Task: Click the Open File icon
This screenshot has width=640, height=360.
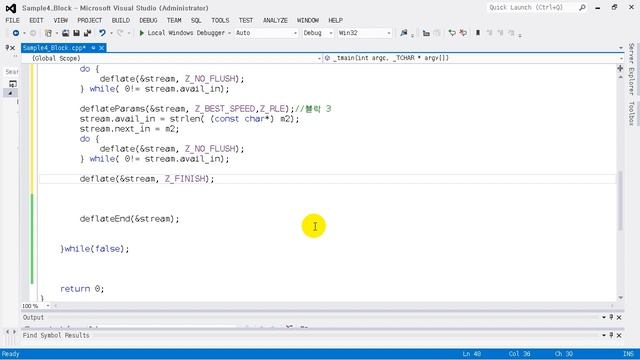Action: (65, 33)
